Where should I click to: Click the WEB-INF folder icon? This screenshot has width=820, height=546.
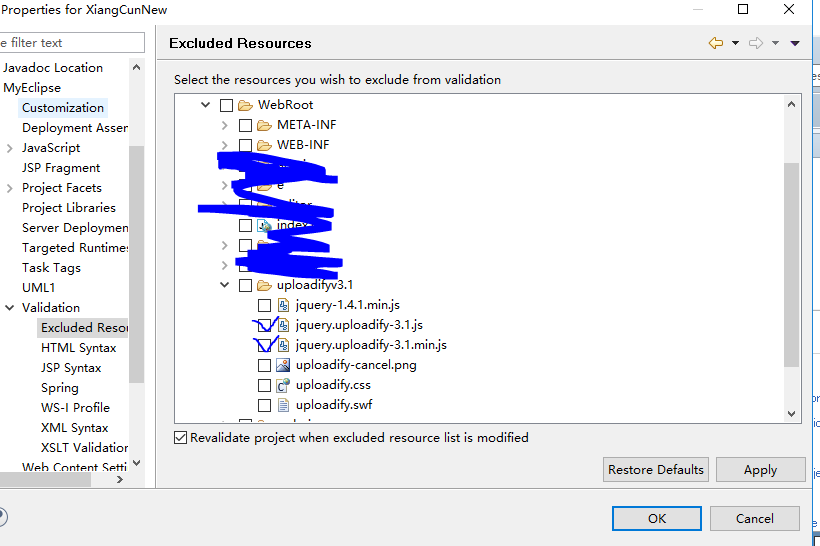point(264,145)
